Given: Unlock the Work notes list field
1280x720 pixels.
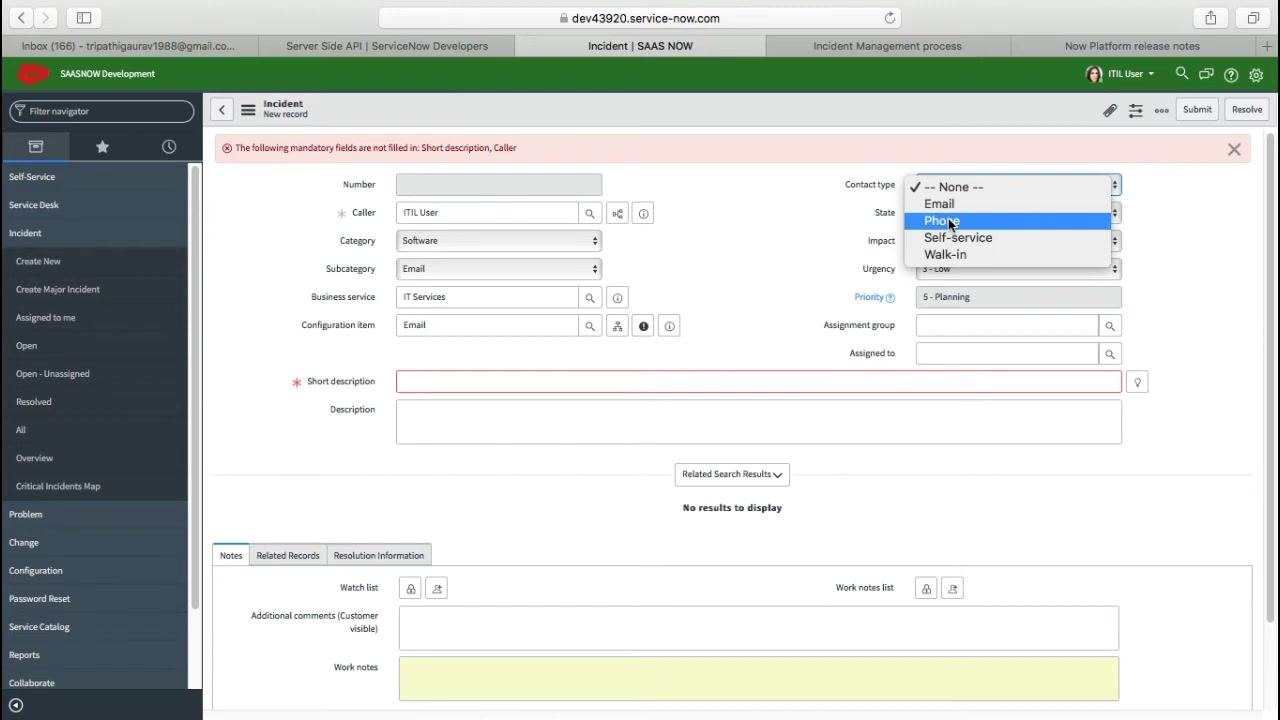Looking at the screenshot, I should pos(926,589).
